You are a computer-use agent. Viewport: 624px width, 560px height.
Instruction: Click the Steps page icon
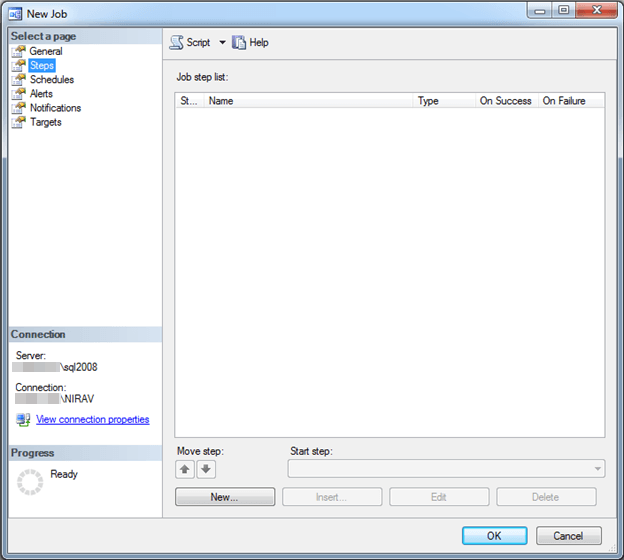(18, 66)
